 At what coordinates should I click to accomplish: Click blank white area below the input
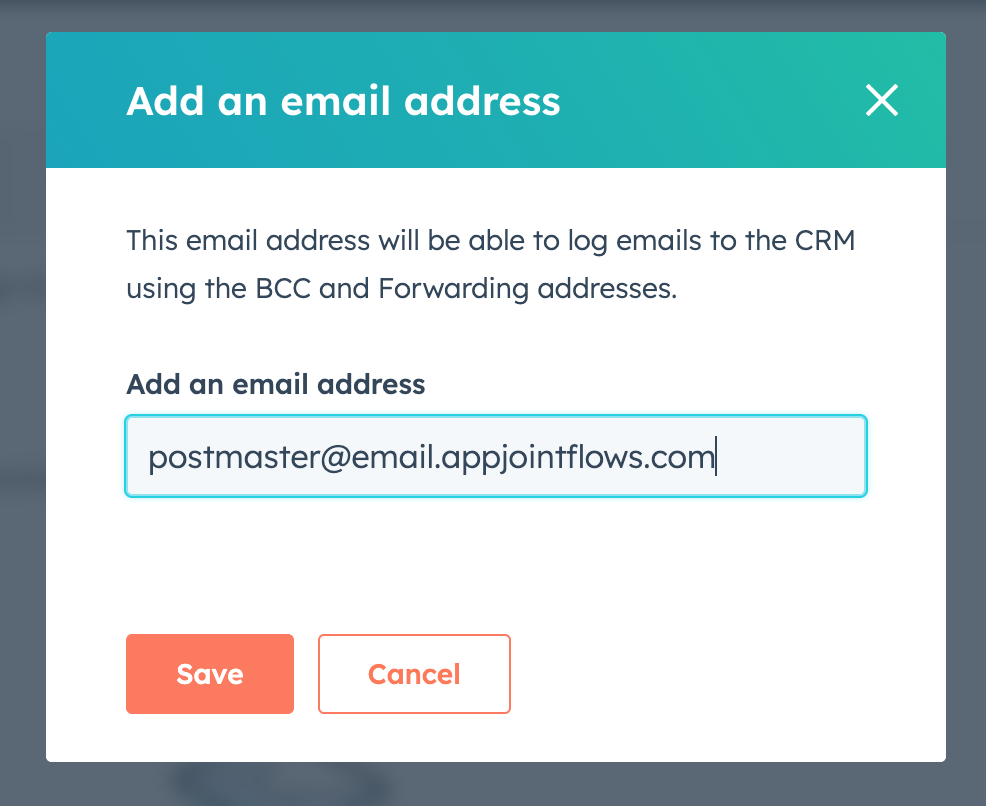pos(495,560)
